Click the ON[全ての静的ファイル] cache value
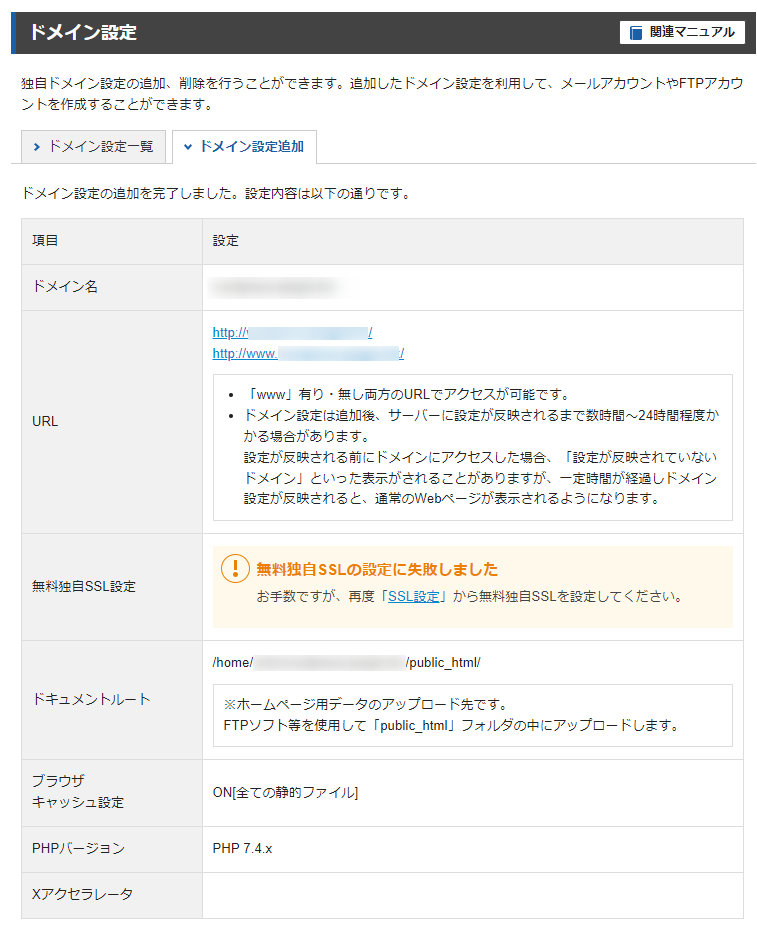 (285, 792)
